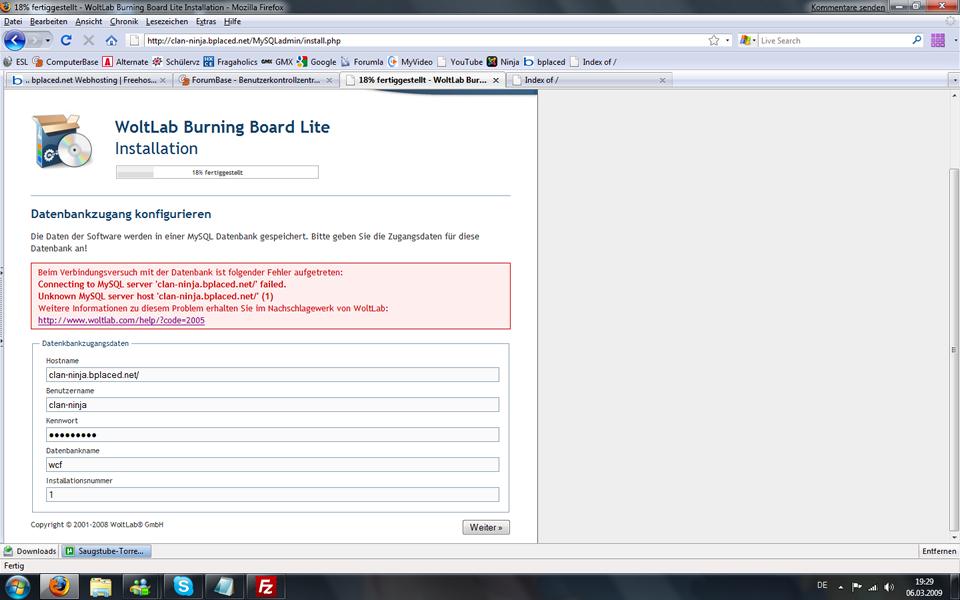Open the Fragaholics bookmark

230,62
